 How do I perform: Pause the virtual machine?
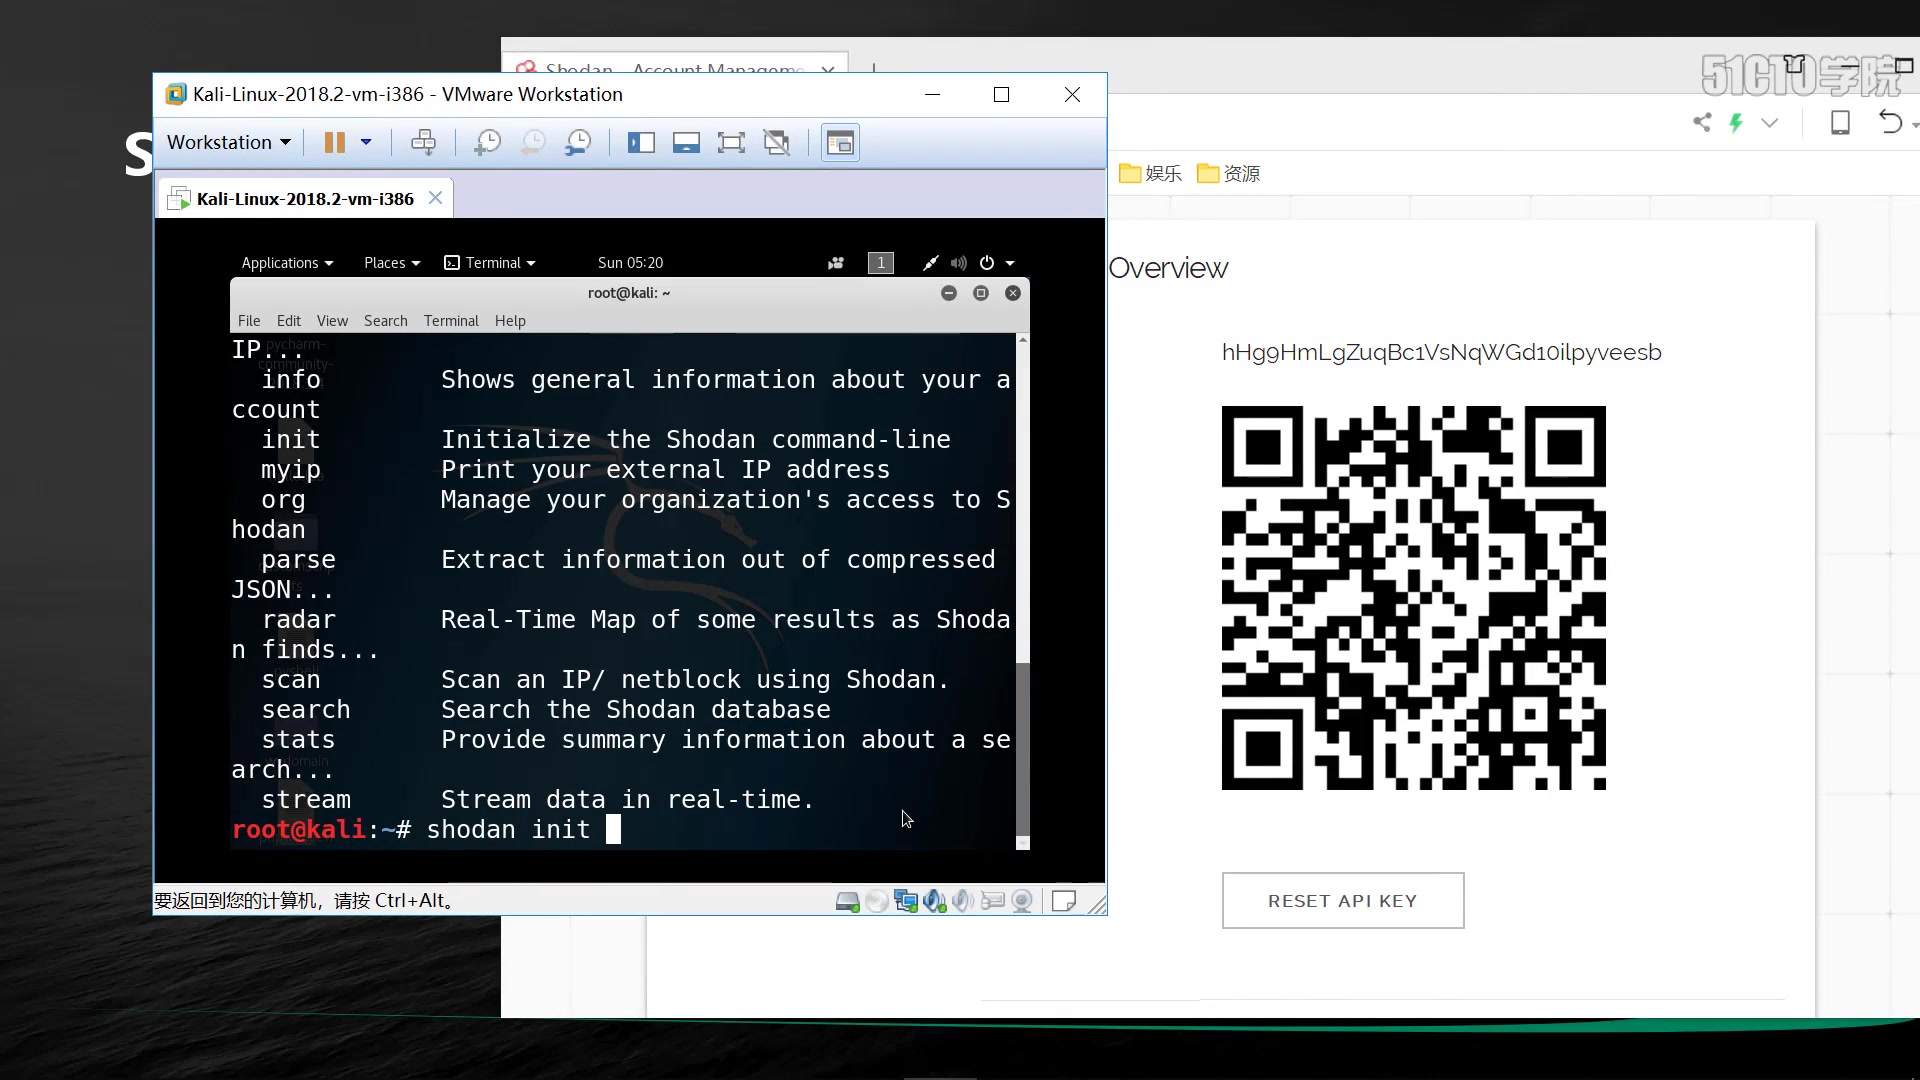(334, 143)
